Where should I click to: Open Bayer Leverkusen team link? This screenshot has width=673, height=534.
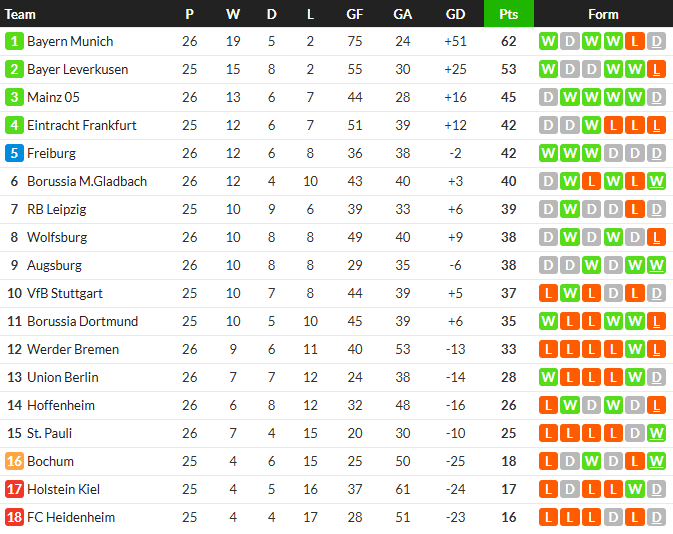(x=77, y=69)
